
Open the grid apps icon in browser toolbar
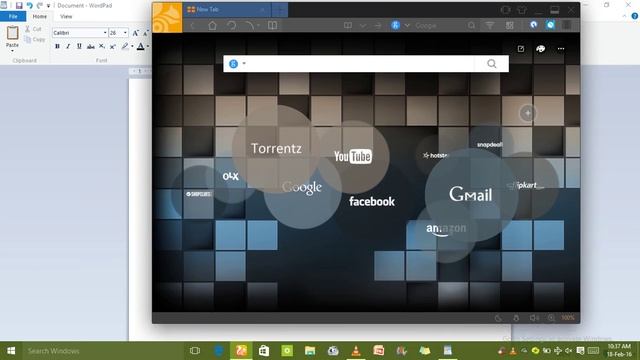coord(510,25)
